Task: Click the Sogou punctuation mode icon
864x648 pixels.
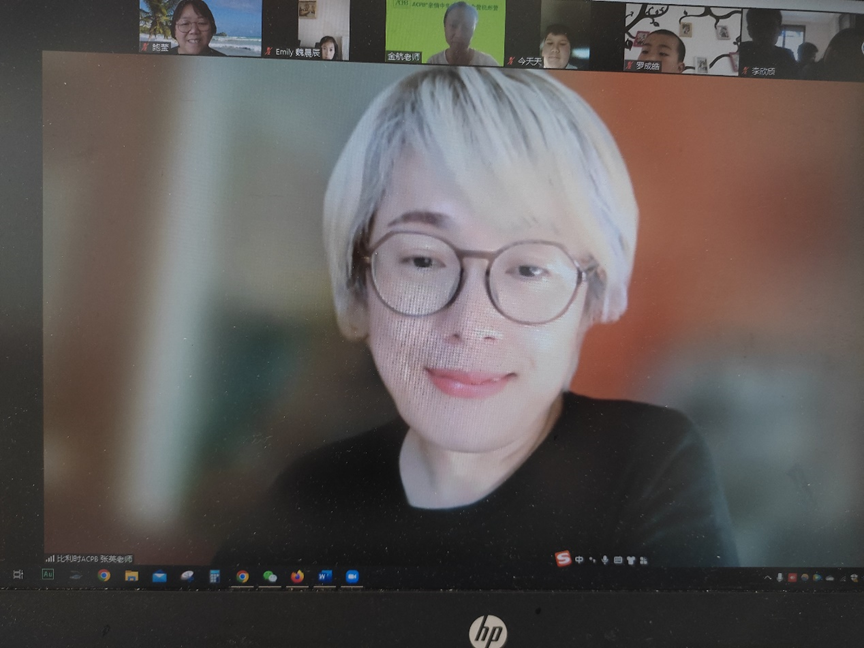Action: (592, 560)
